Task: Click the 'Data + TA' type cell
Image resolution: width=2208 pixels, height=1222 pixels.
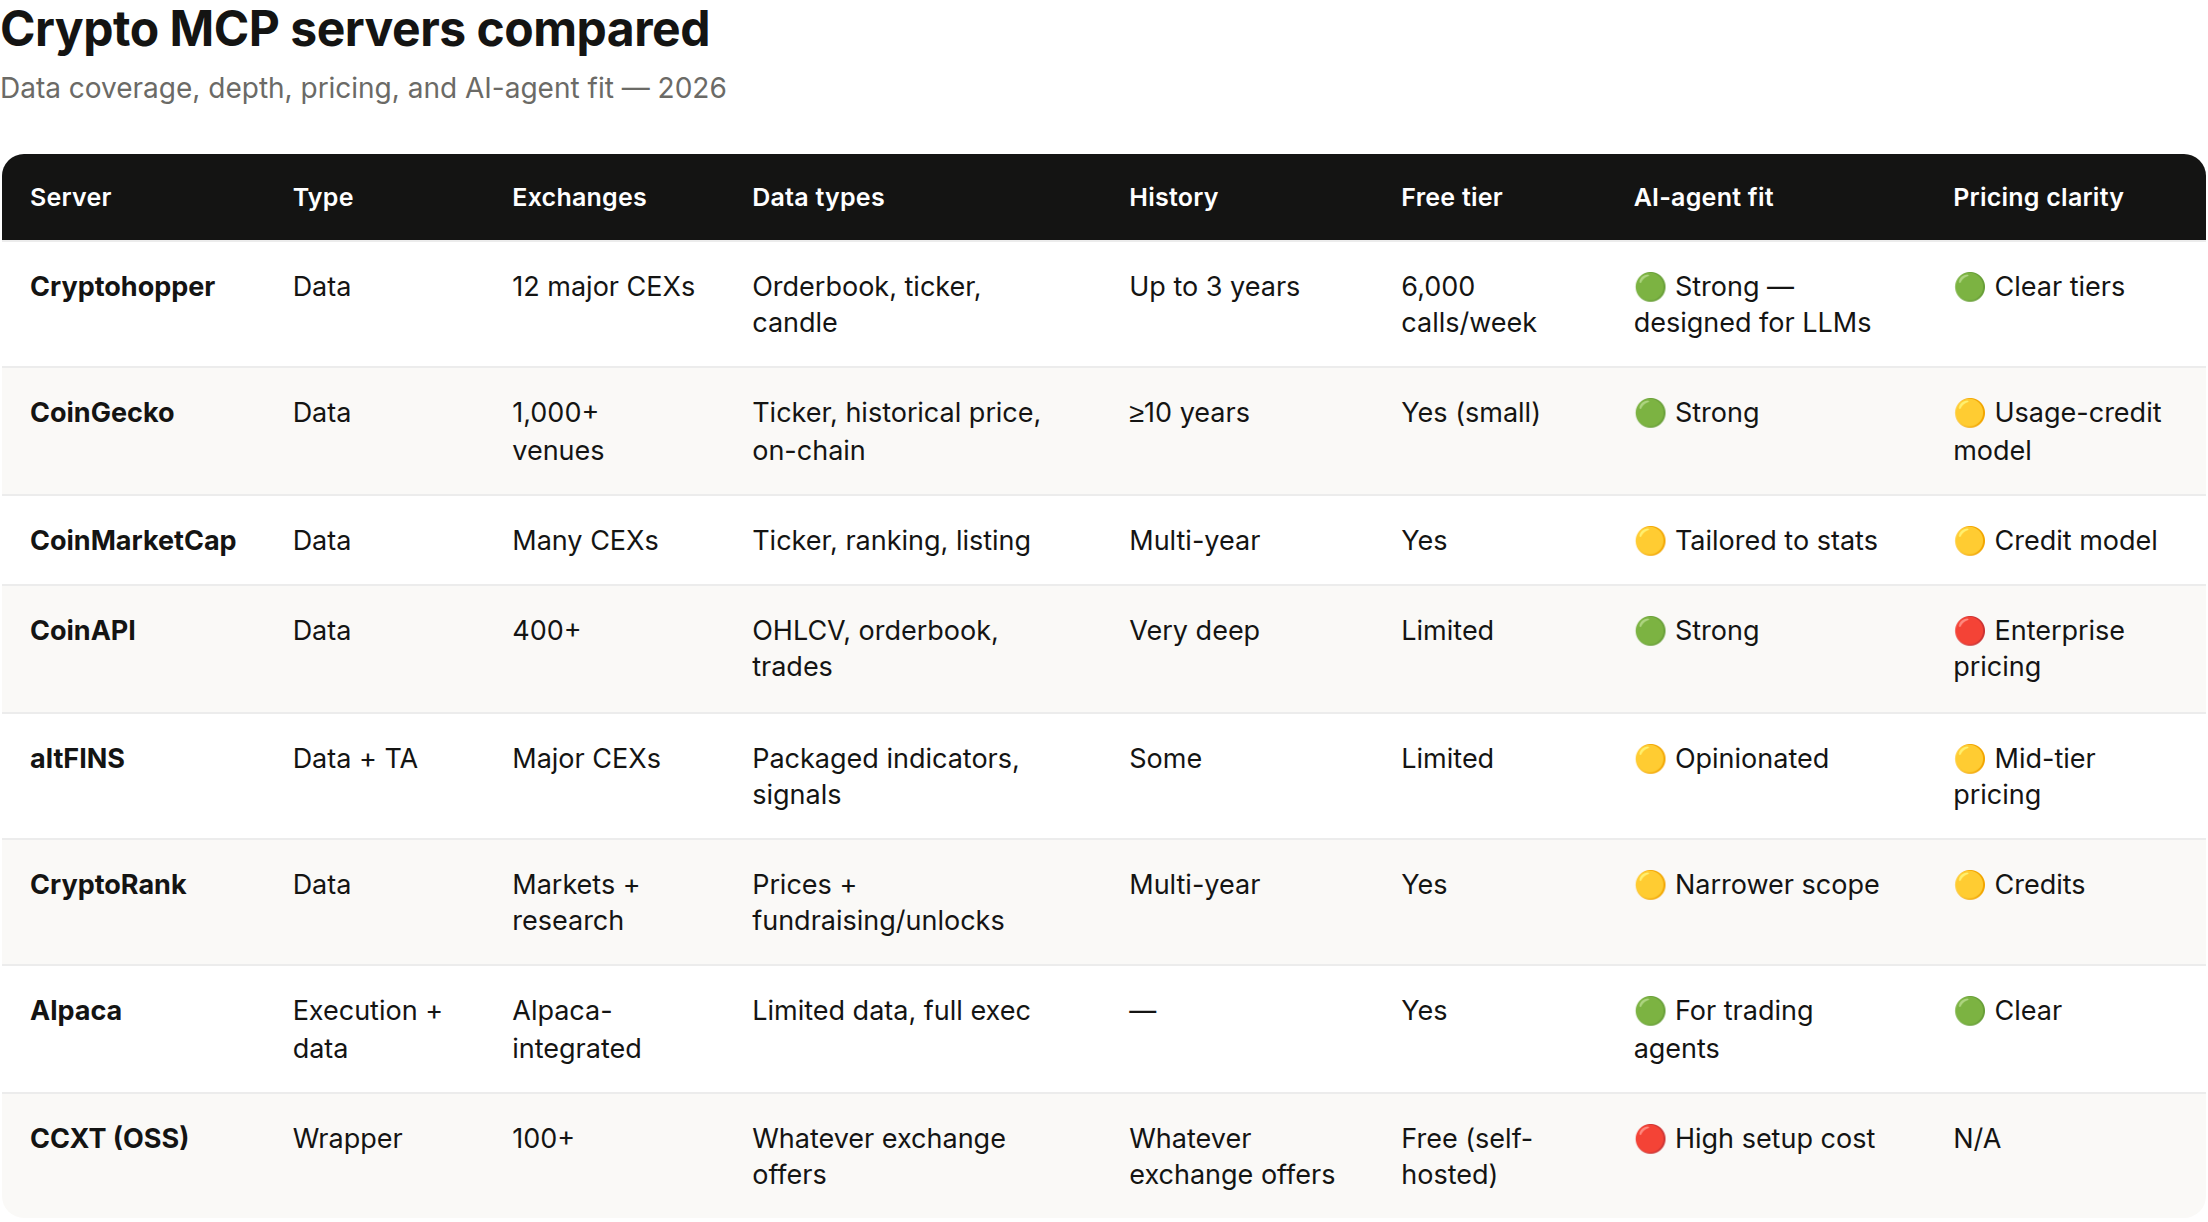Action: click(x=355, y=759)
